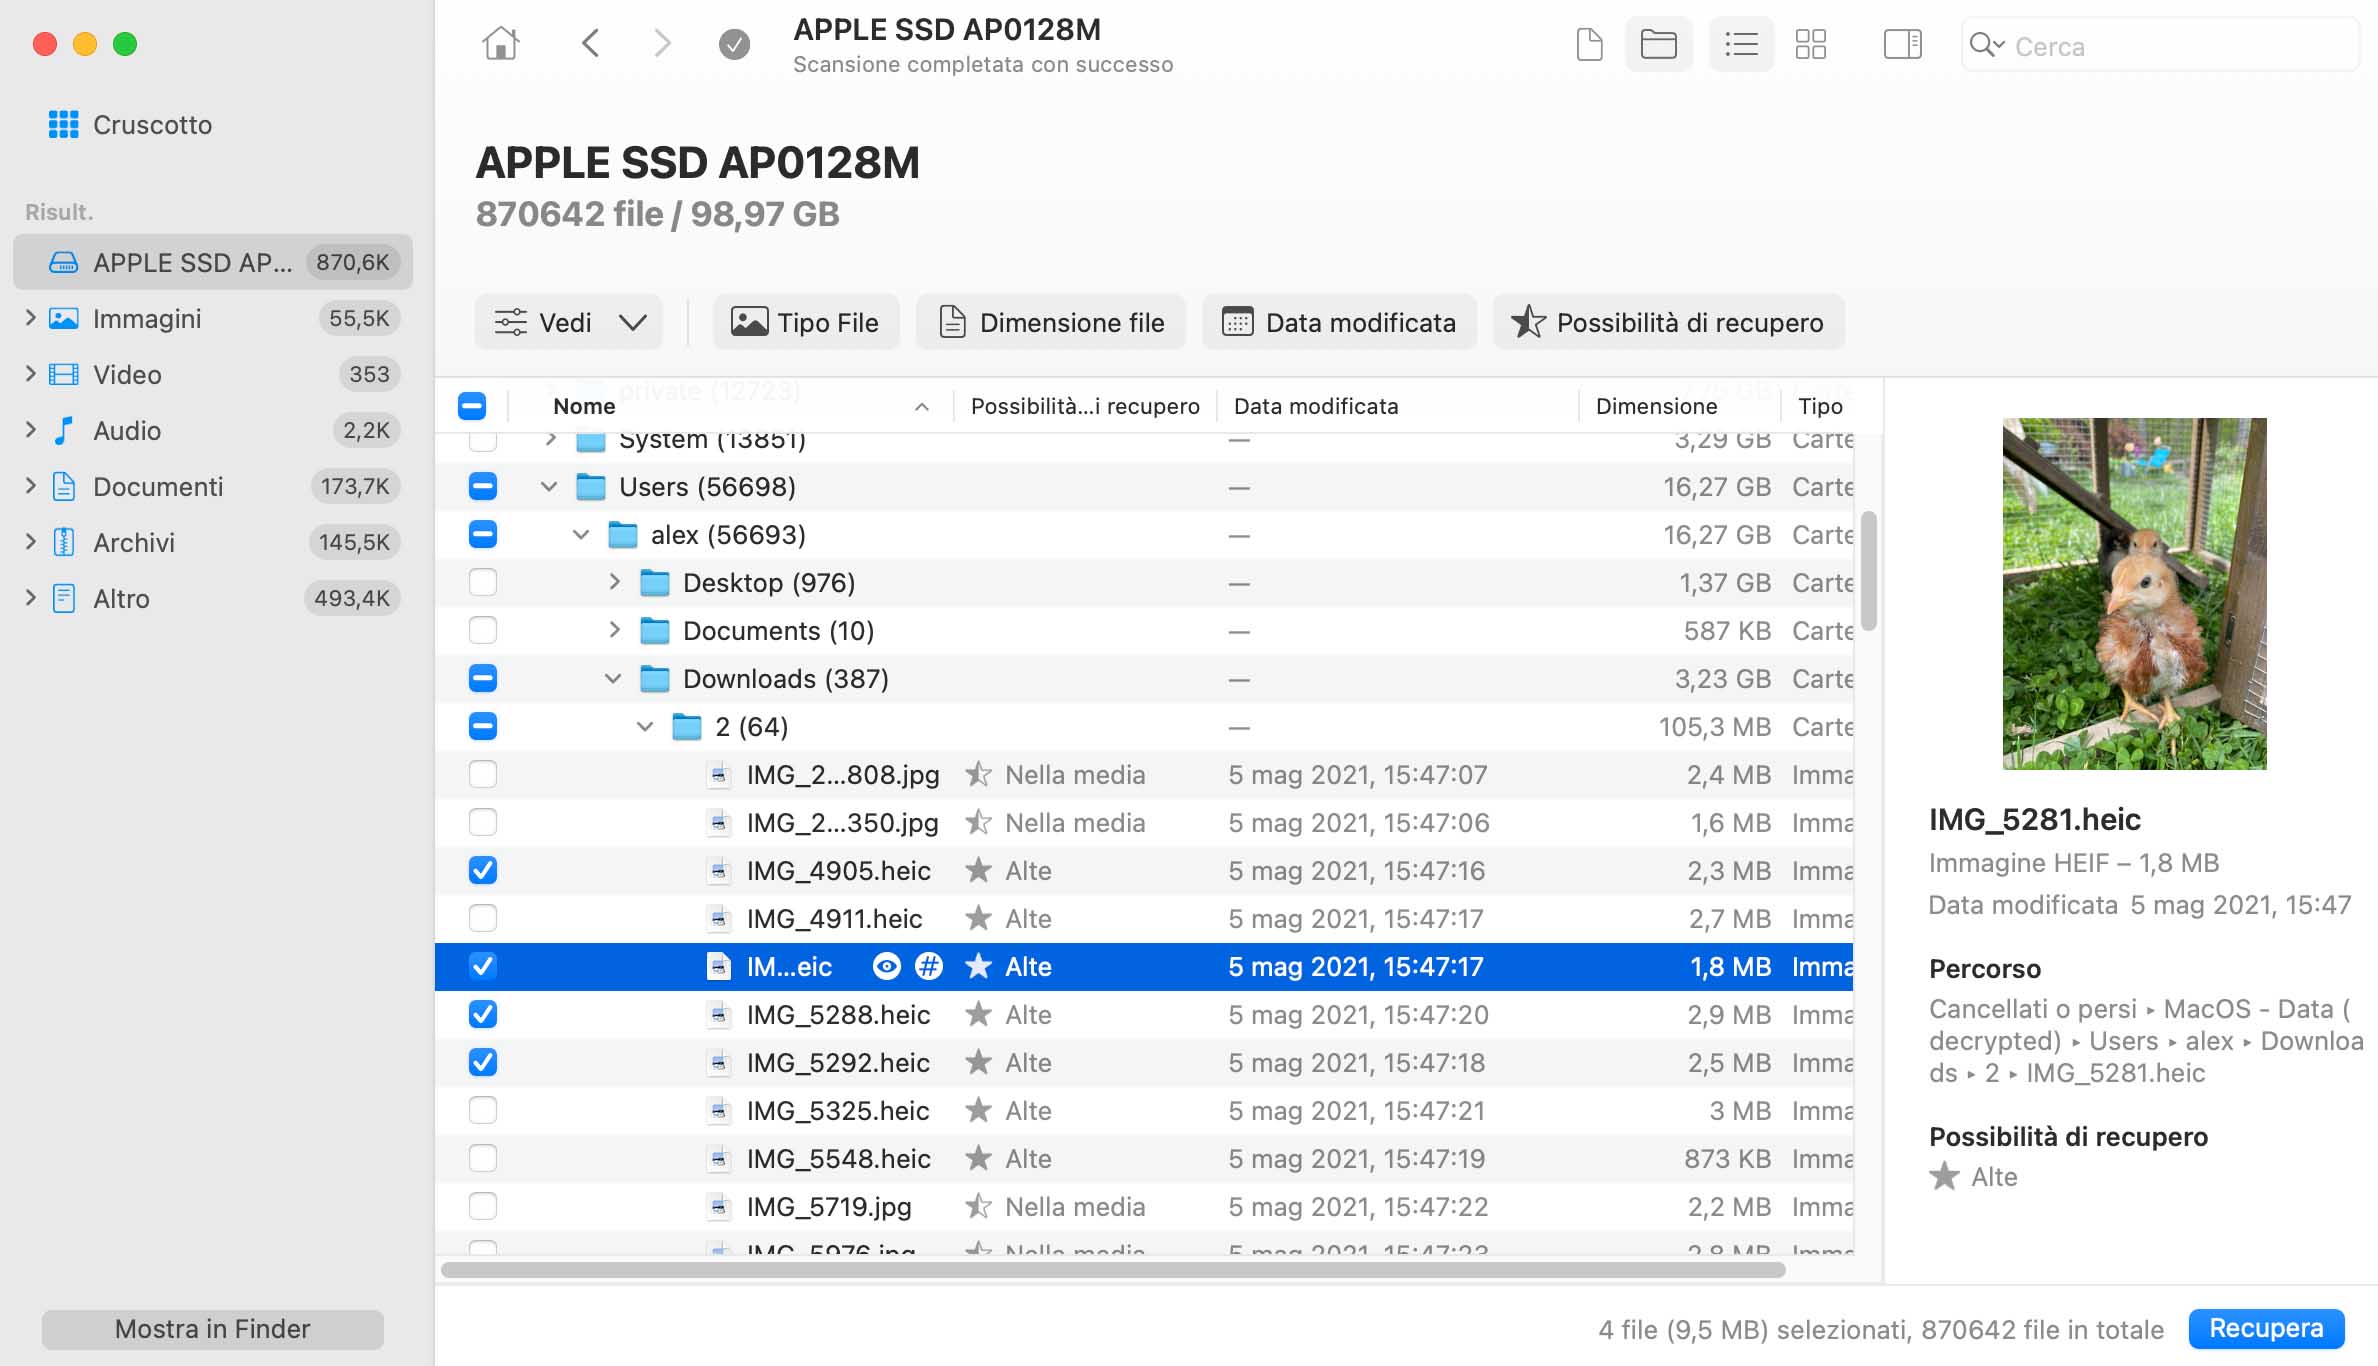Toggle the select-all checkbox in header
Screen dimensions: 2378x1366
click(x=472, y=406)
